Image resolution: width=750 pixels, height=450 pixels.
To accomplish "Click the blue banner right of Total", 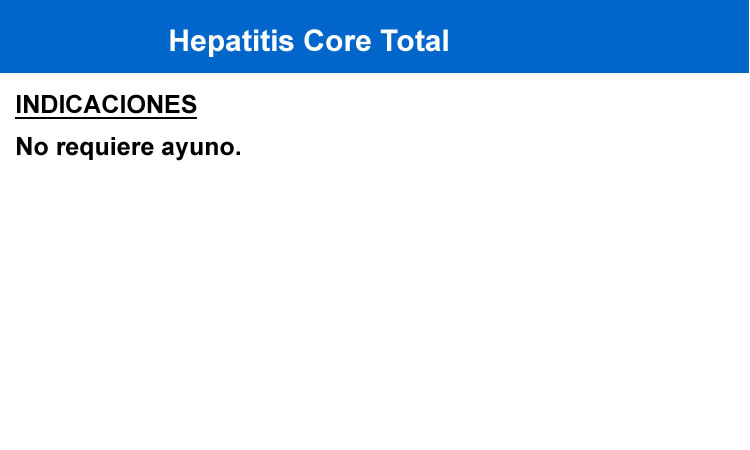I will [598, 38].
